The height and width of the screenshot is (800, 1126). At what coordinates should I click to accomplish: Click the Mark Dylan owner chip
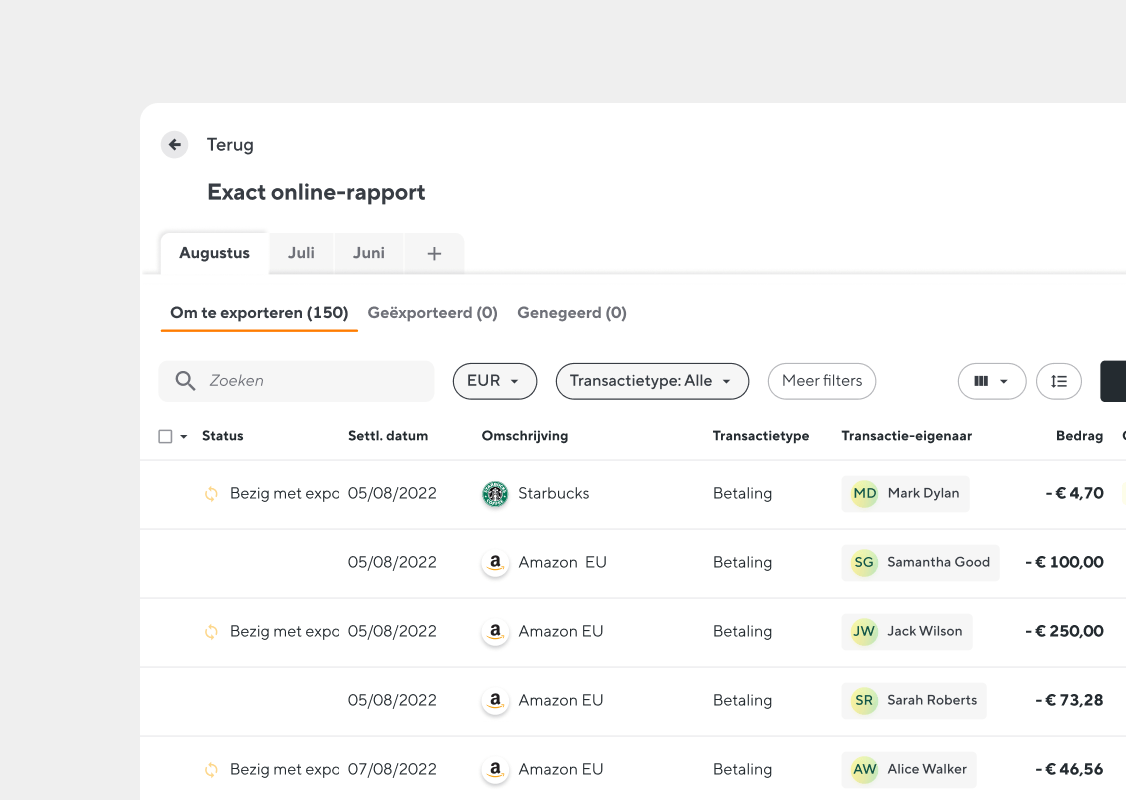tap(905, 493)
